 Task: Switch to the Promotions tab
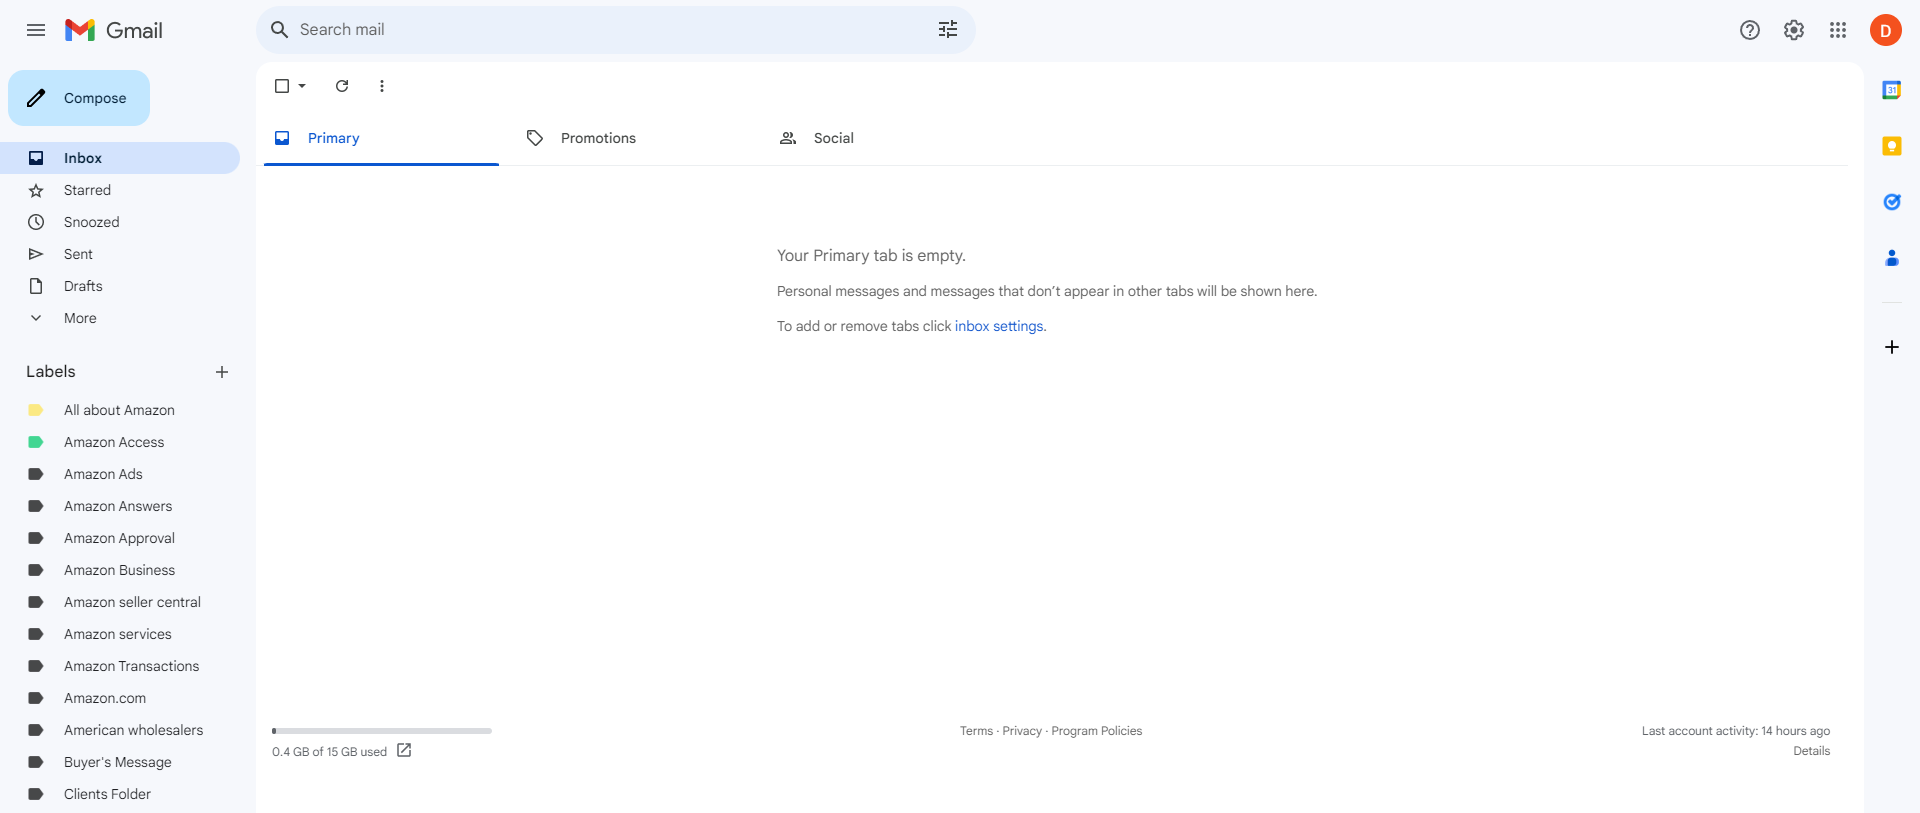click(633, 138)
